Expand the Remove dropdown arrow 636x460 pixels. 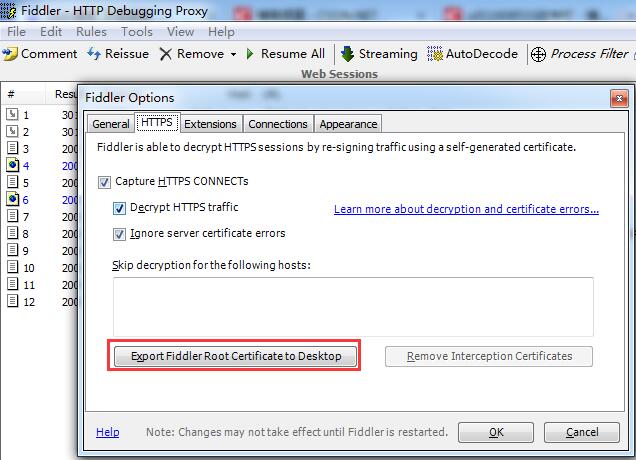[233, 54]
